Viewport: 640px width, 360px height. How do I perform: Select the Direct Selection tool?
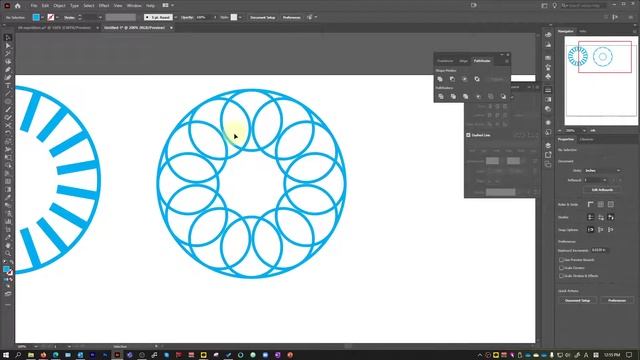tap(8, 46)
